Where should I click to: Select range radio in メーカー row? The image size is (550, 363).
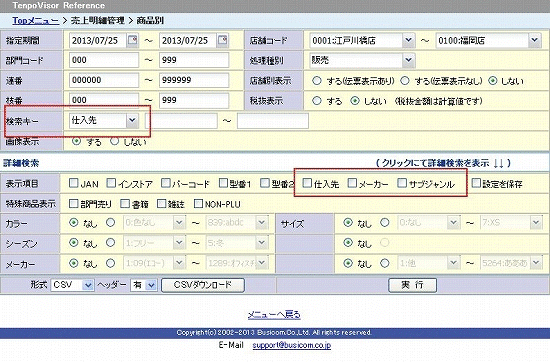[110, 263]
